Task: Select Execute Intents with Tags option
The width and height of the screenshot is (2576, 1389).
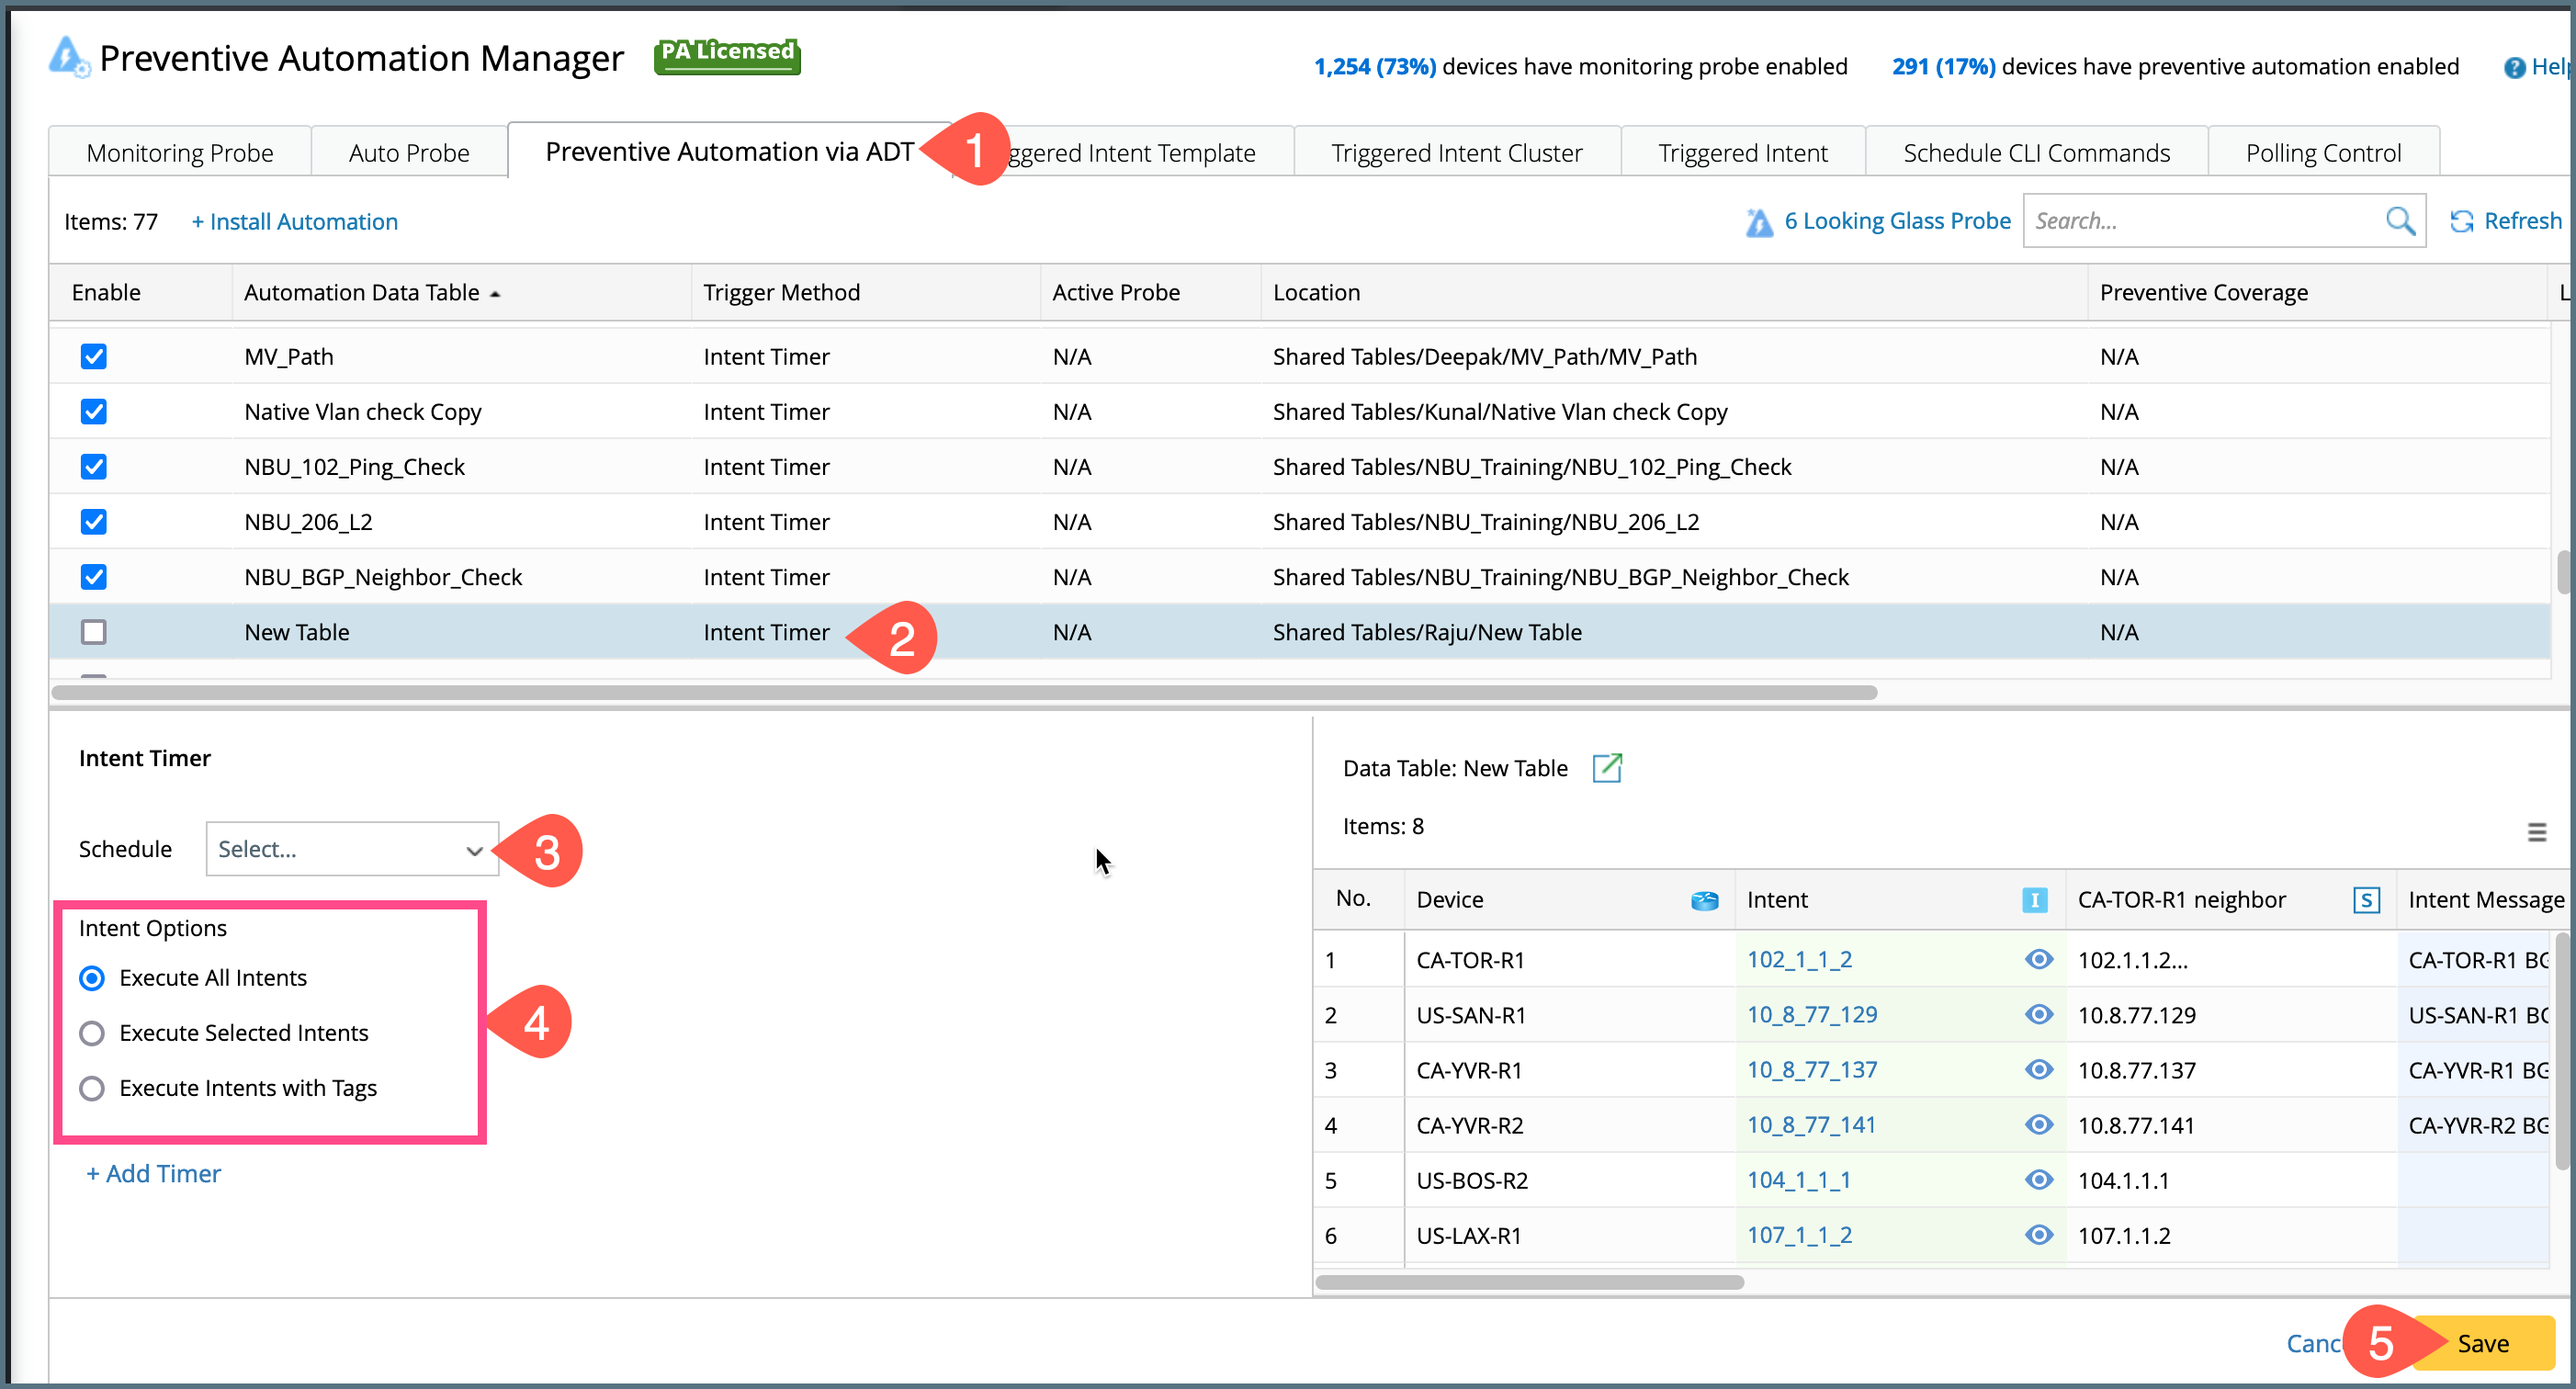Action: pyautogui.click(x=92, y=1088)
